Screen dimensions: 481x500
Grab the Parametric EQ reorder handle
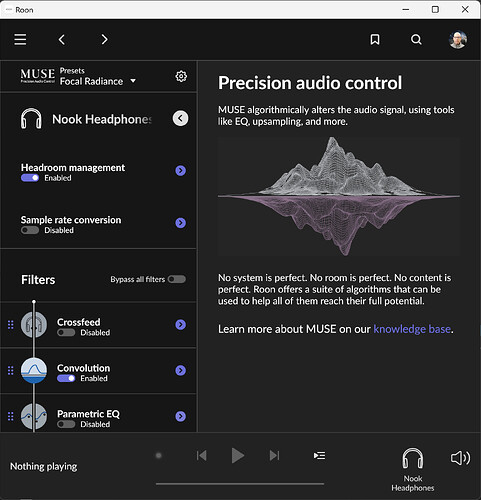point(11,416)
